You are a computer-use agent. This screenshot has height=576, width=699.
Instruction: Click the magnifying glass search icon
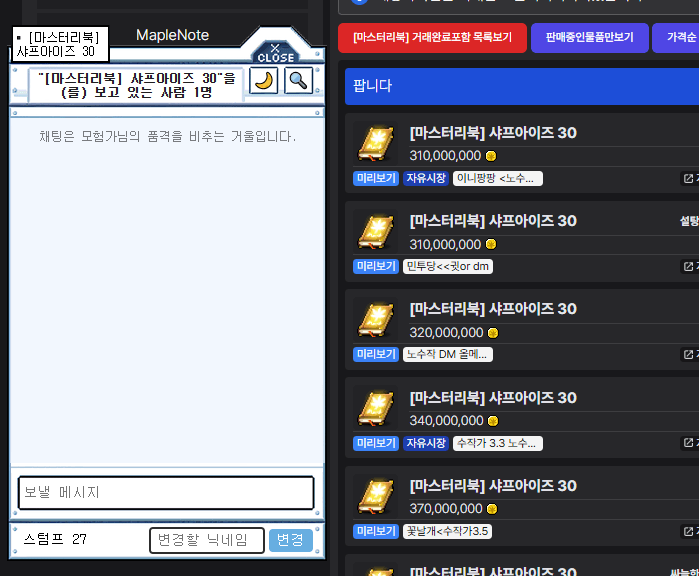[x=298, y=81]
